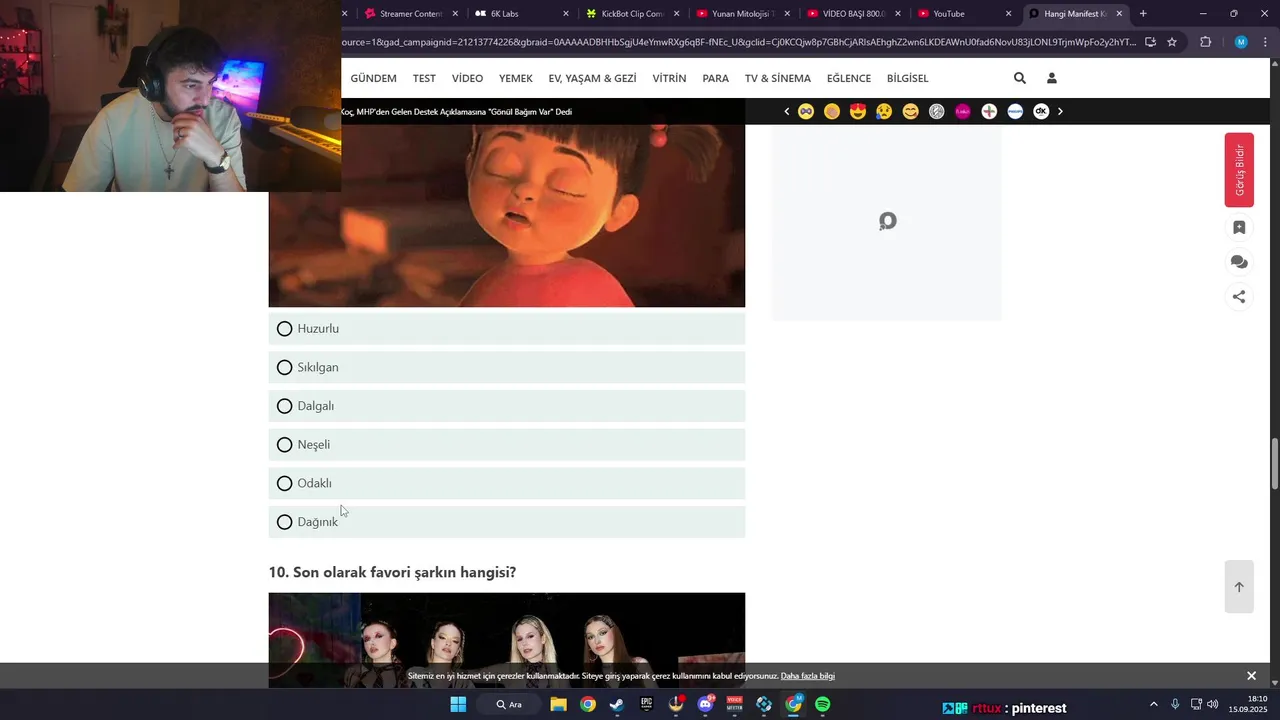Click the bookmark icon in the right sidebar
Viewport: 1280px width, 720px height.
pyautogui.click(x=1239, y=228)
